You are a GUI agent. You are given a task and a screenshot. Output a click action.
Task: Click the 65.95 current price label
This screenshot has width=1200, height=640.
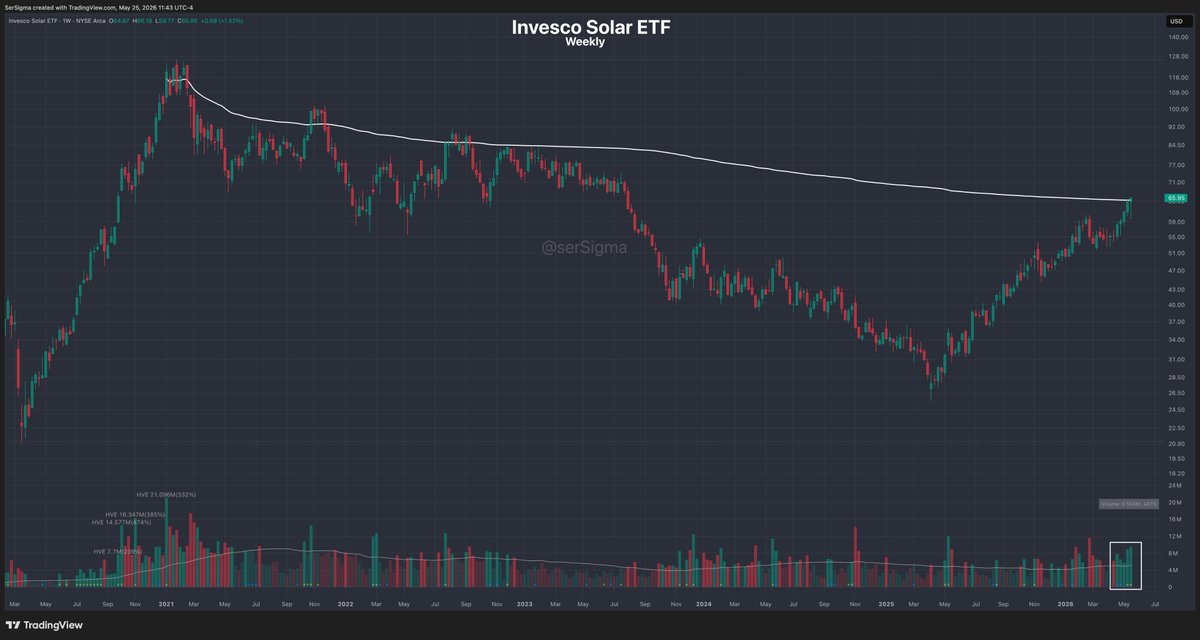(1176, 198)
